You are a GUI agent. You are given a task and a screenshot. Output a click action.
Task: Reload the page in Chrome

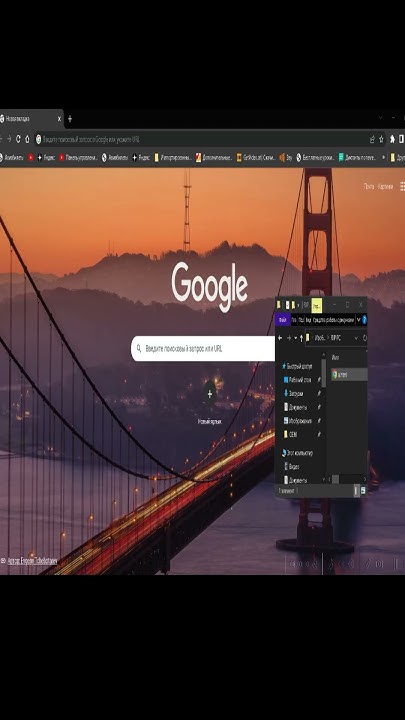coord(18,139)
